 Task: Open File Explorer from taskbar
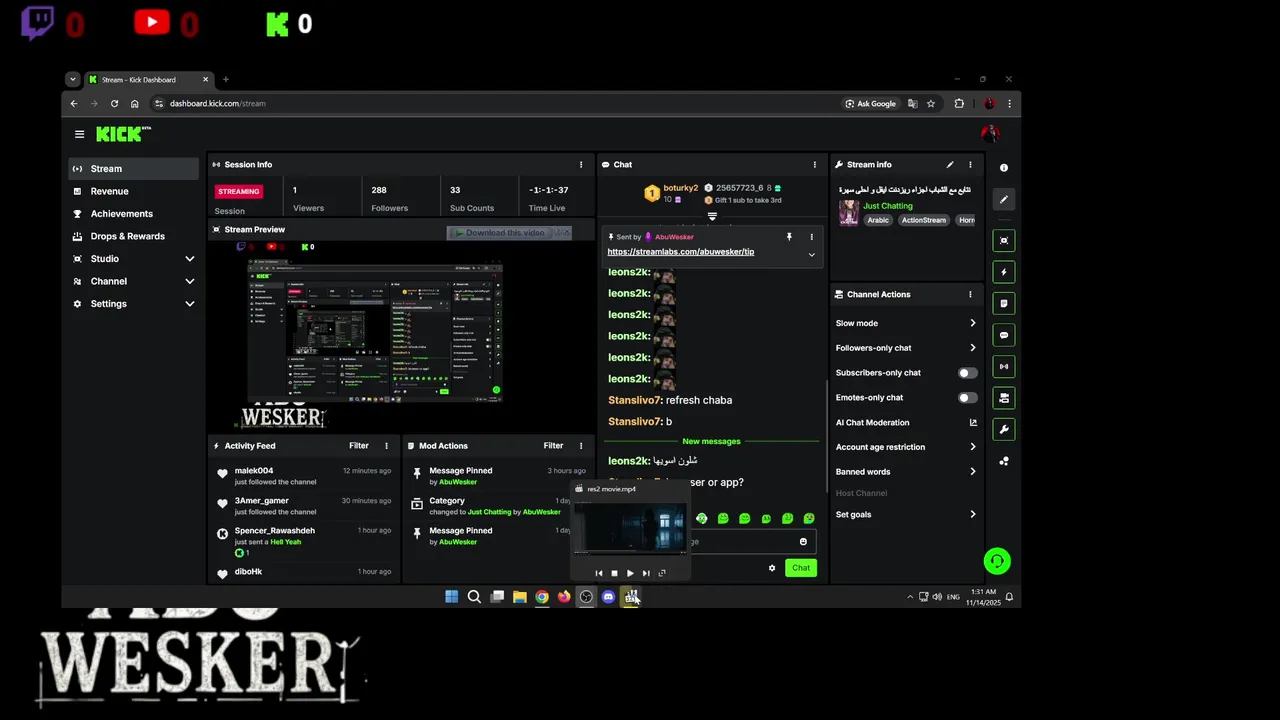(x=520, y=597)
